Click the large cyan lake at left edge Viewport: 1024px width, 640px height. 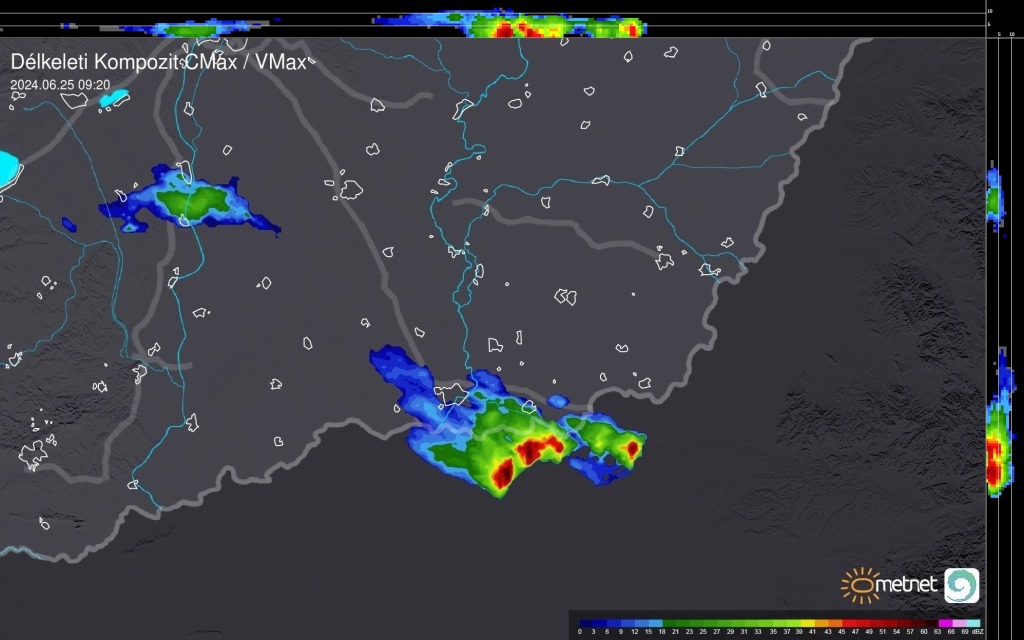(x=6, y=168)
